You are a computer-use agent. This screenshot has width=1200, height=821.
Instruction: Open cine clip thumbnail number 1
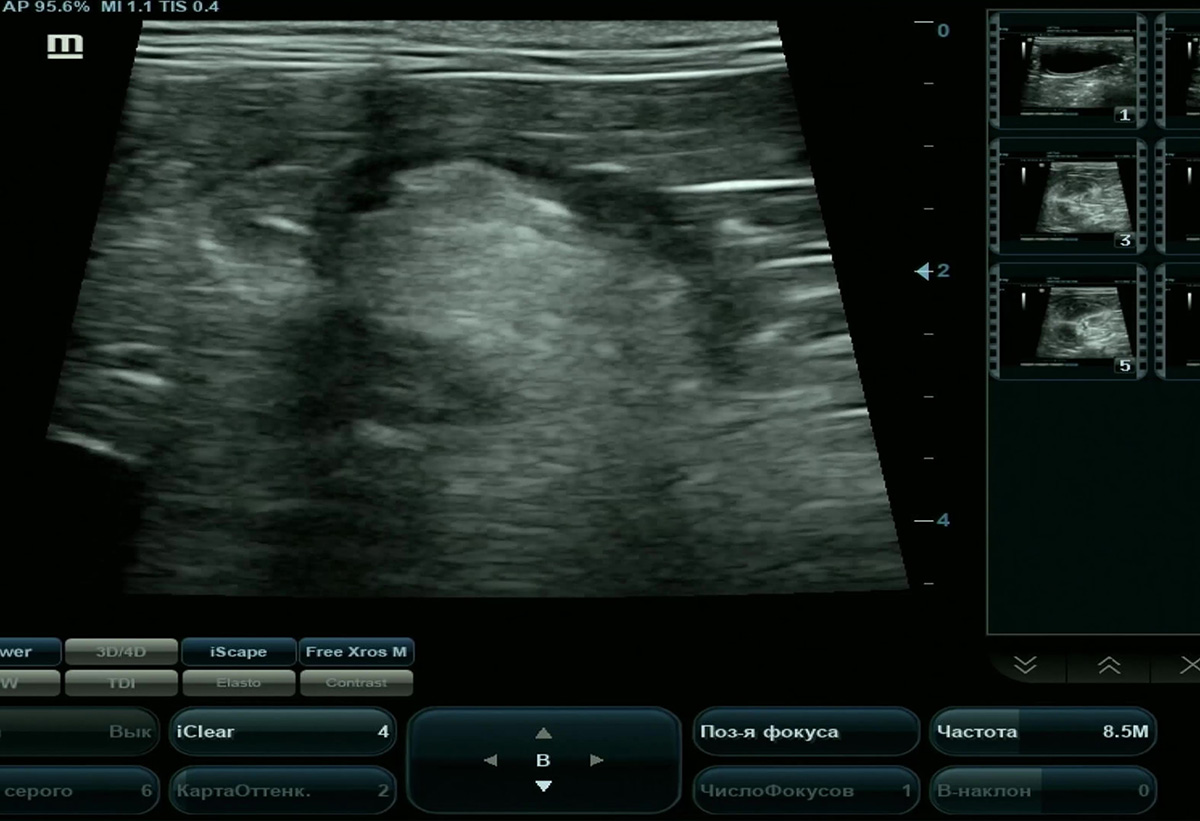1068,70
